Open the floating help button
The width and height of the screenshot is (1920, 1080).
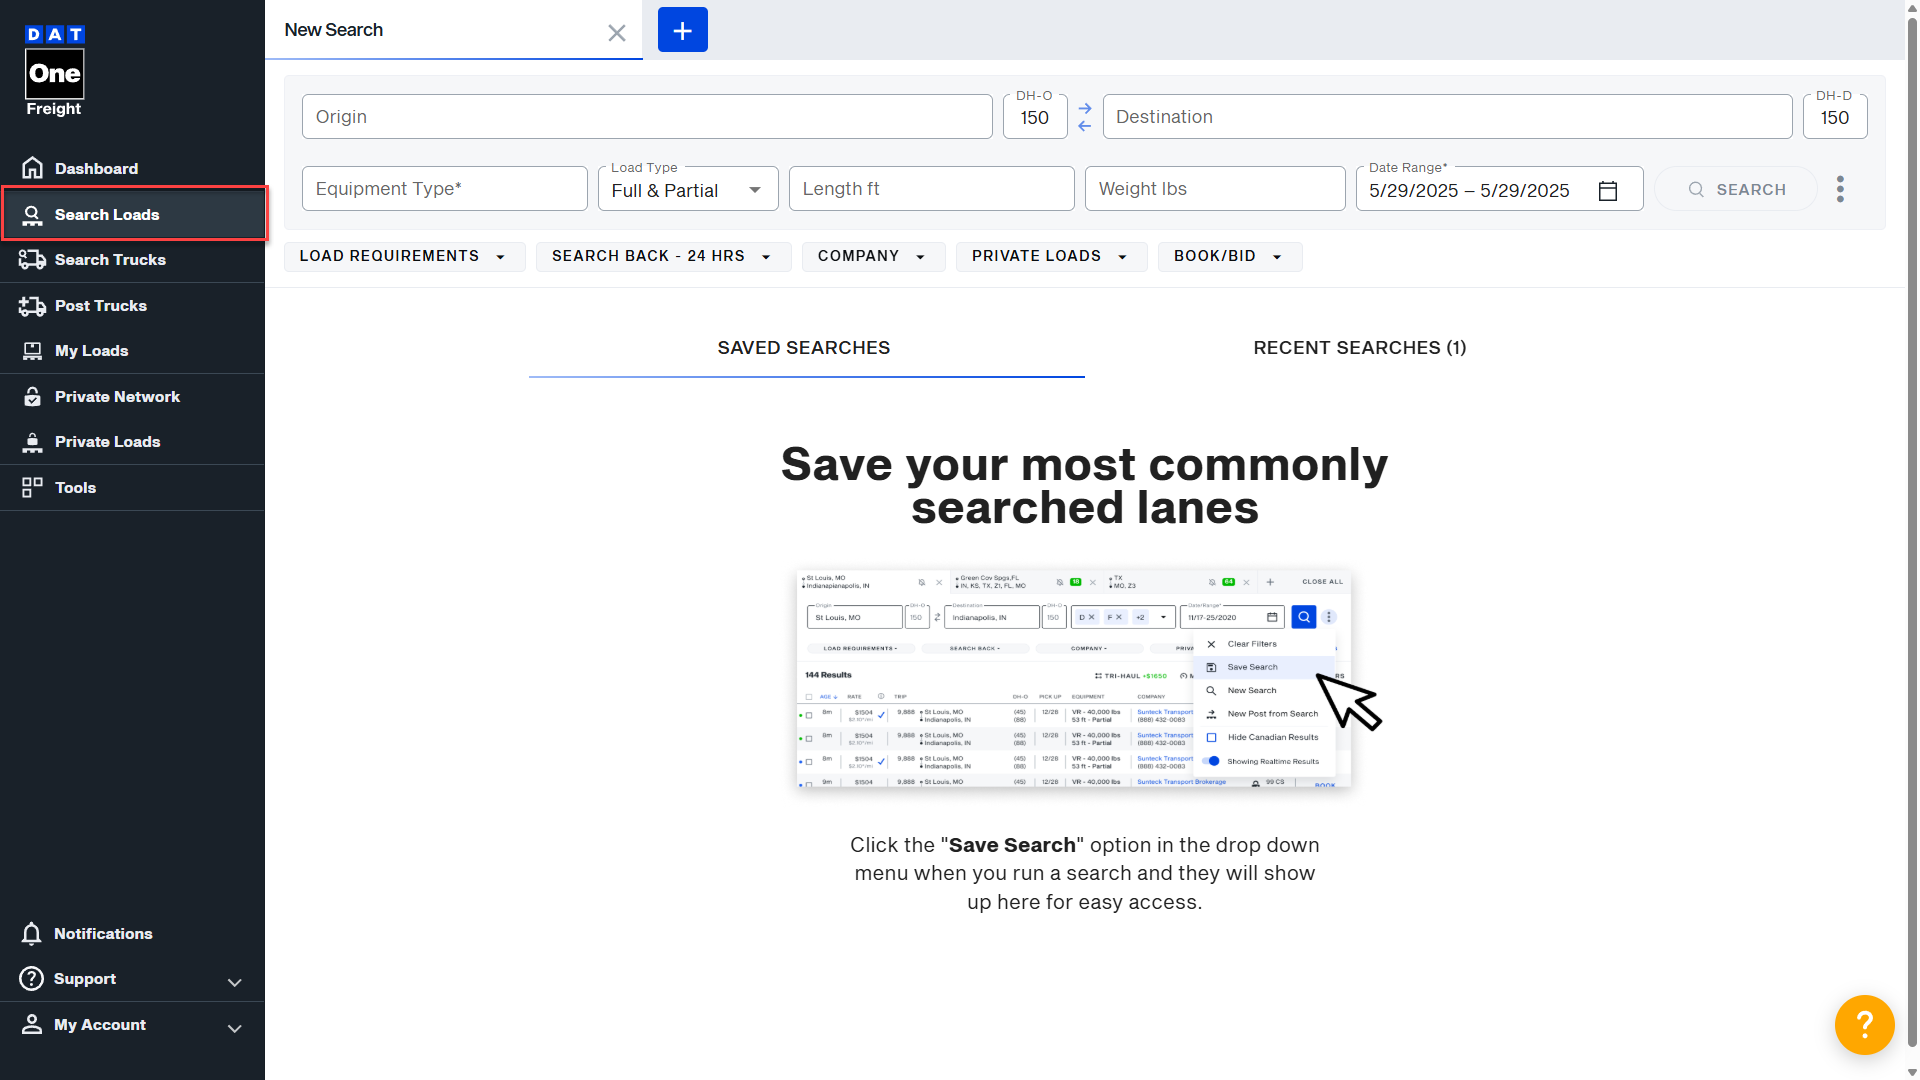tap(1864, 1024)
